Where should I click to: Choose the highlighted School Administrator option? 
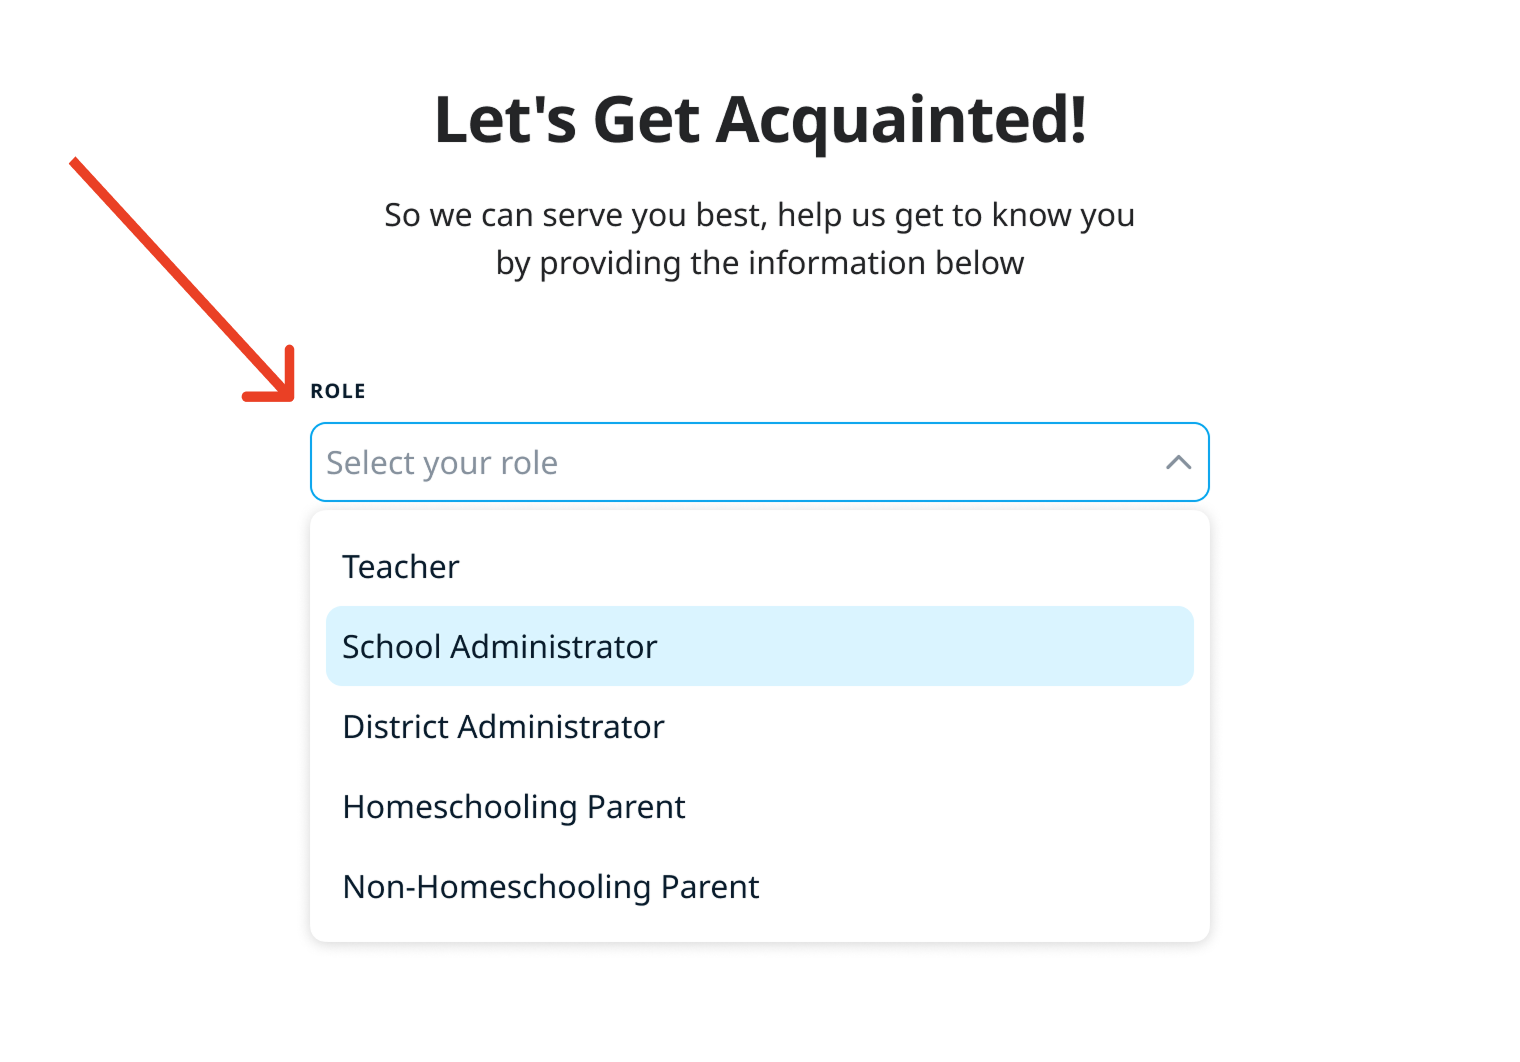499,647
